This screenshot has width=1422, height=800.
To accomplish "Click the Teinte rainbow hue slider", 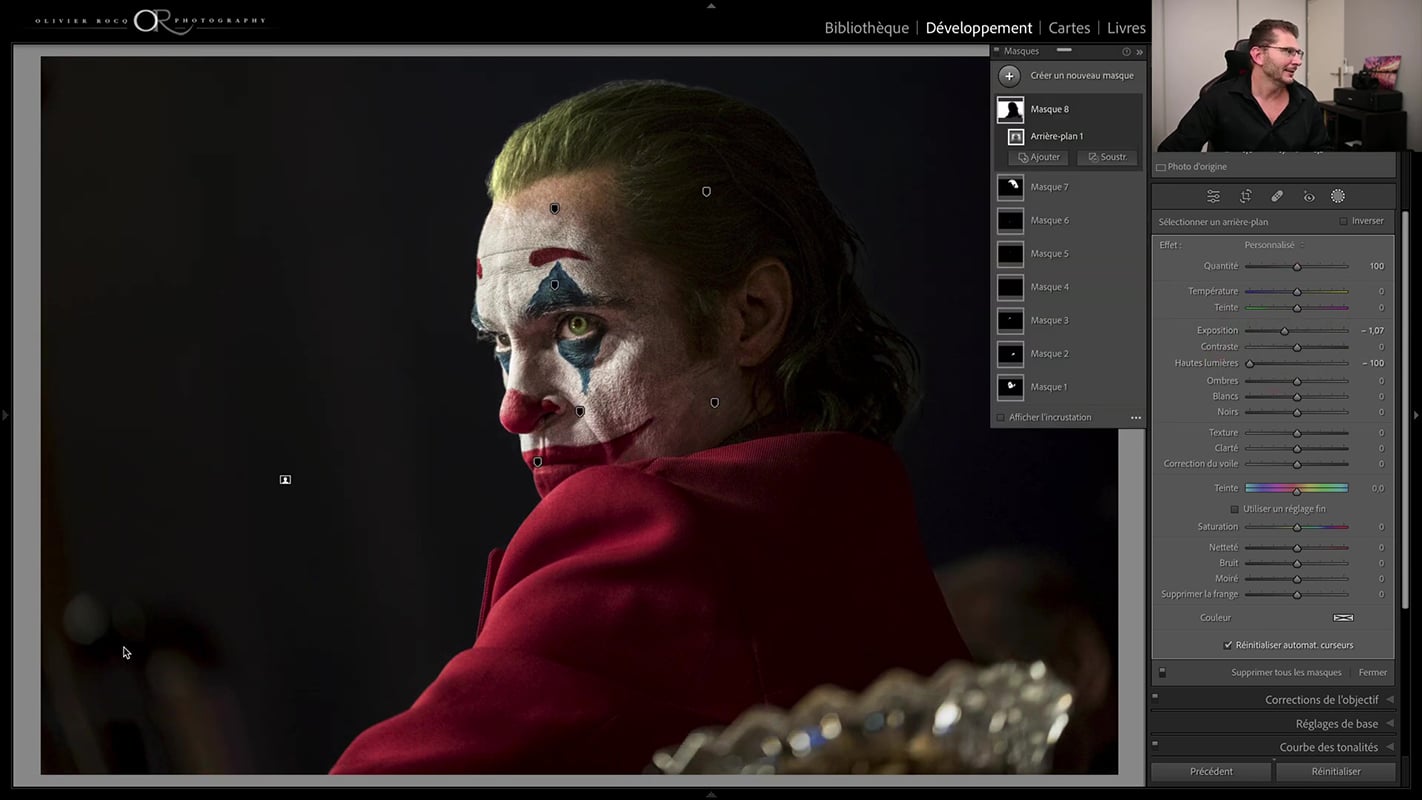I will coord(1296,488).
